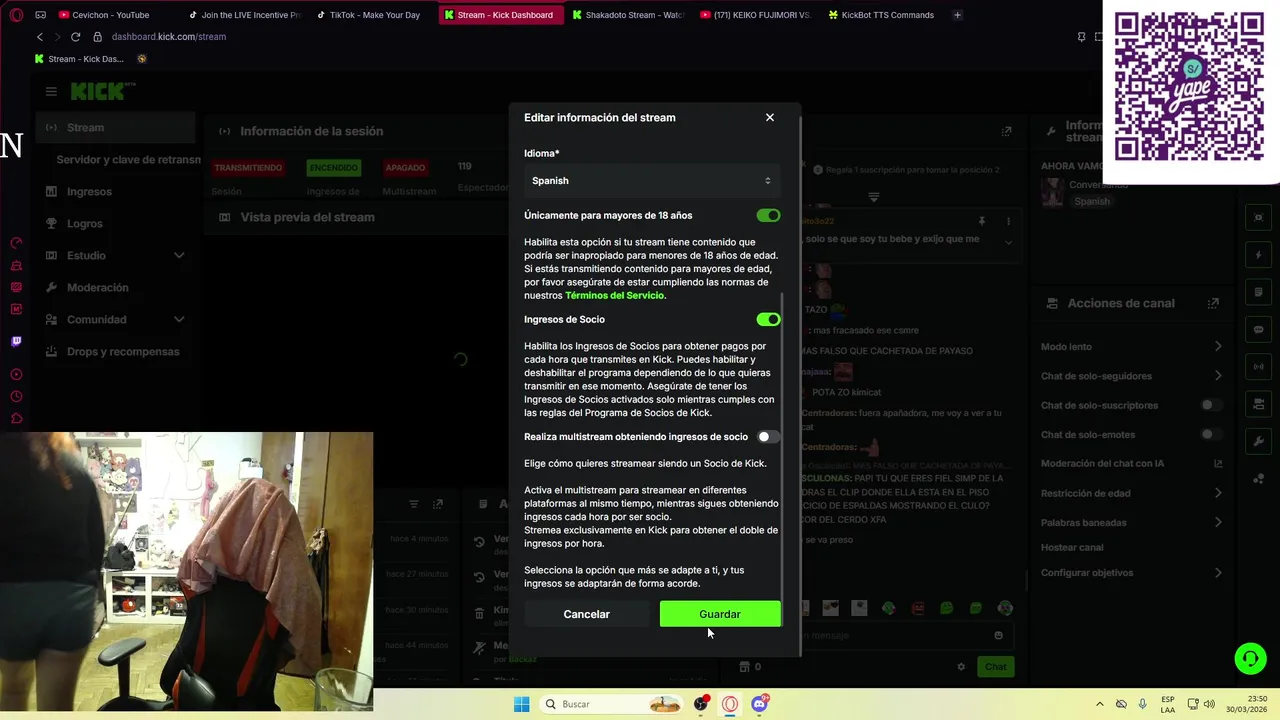Click the filter icon in activity panel
This screenshot has height=720, width=1280.
click(414, 504)
